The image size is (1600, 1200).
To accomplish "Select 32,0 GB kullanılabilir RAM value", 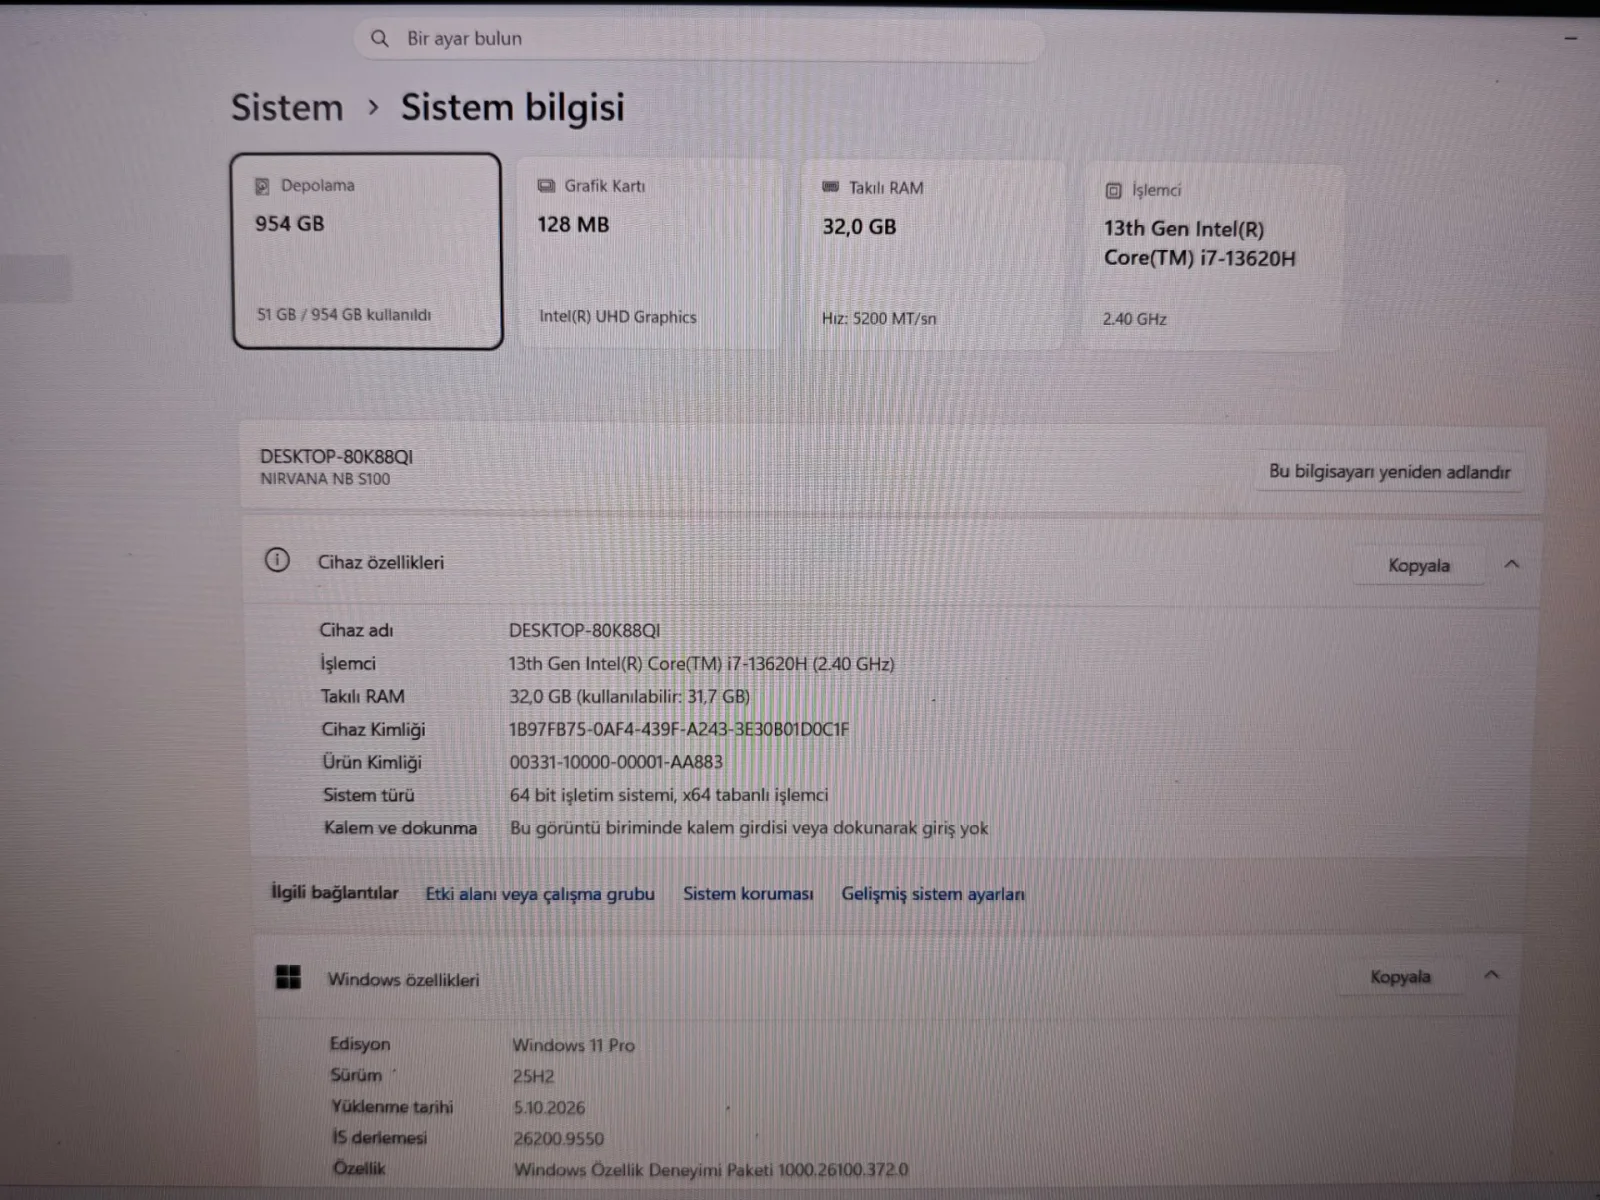I will (x=629, y=696).
